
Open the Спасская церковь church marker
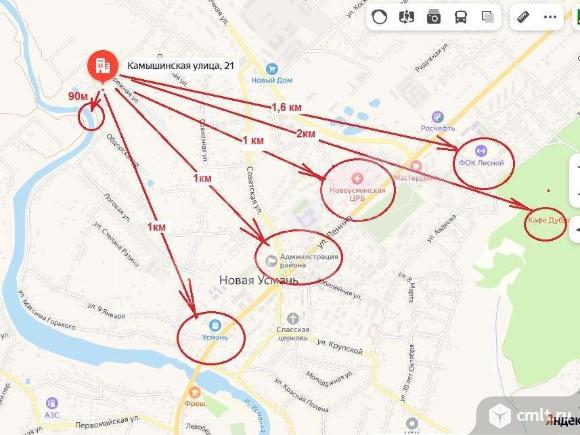pyautogui.click(x=293, y=318)
